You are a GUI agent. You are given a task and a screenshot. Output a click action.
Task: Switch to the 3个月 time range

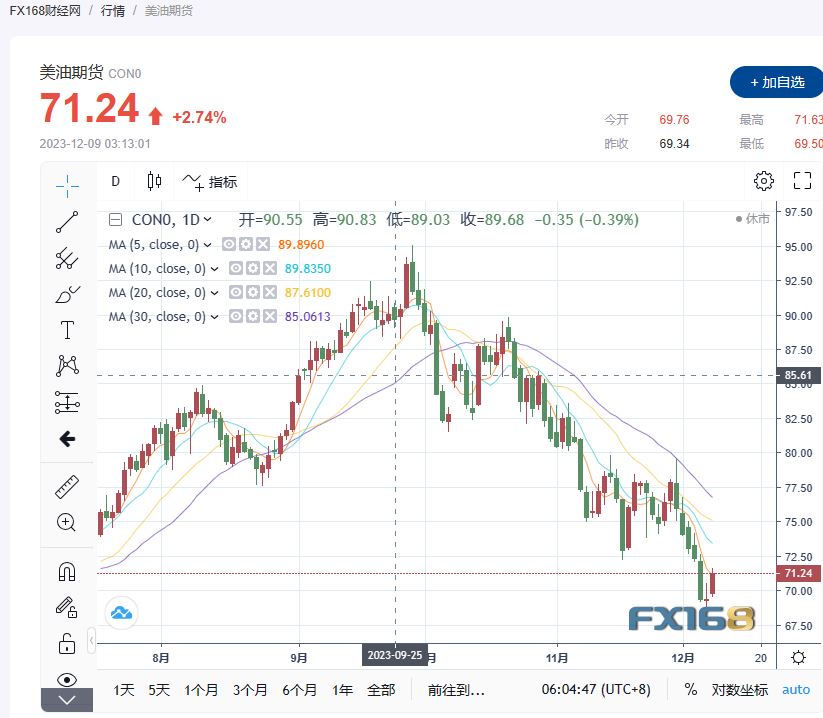tap(248, 689)
